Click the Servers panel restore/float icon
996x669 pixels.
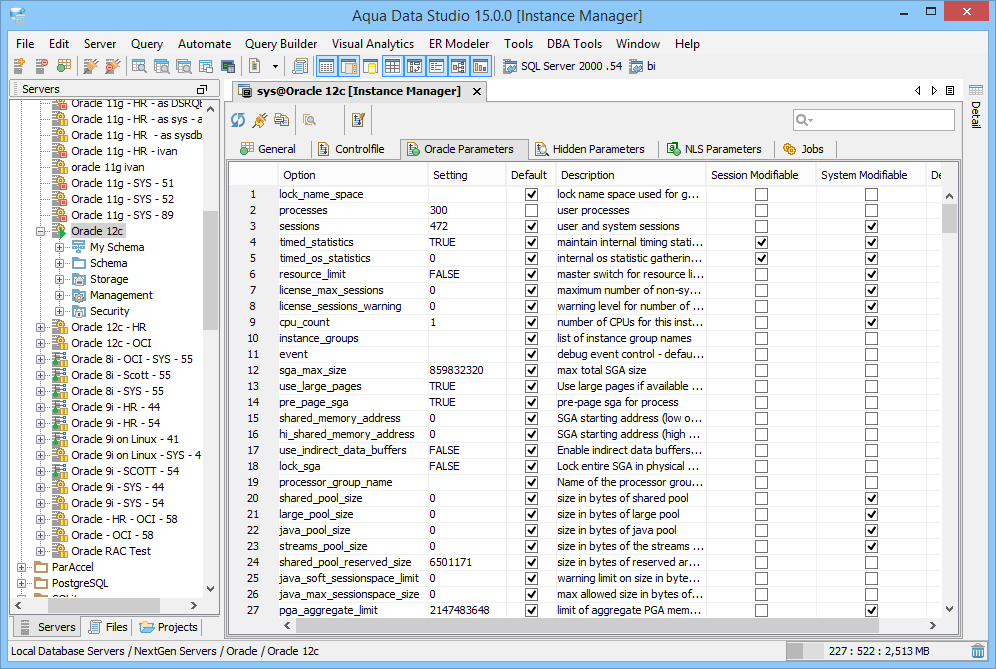[202, 89]
